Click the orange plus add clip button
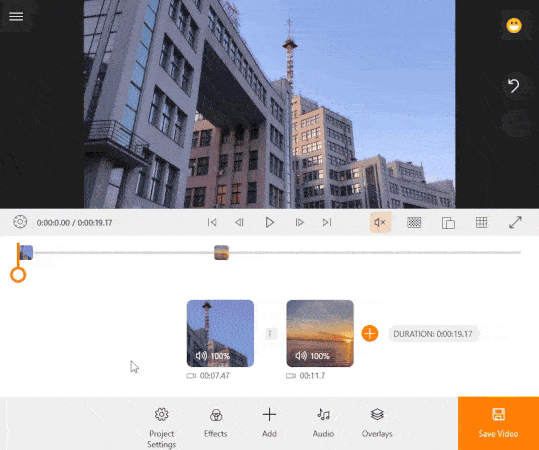The image size is (539, 450). click(370, 333)
